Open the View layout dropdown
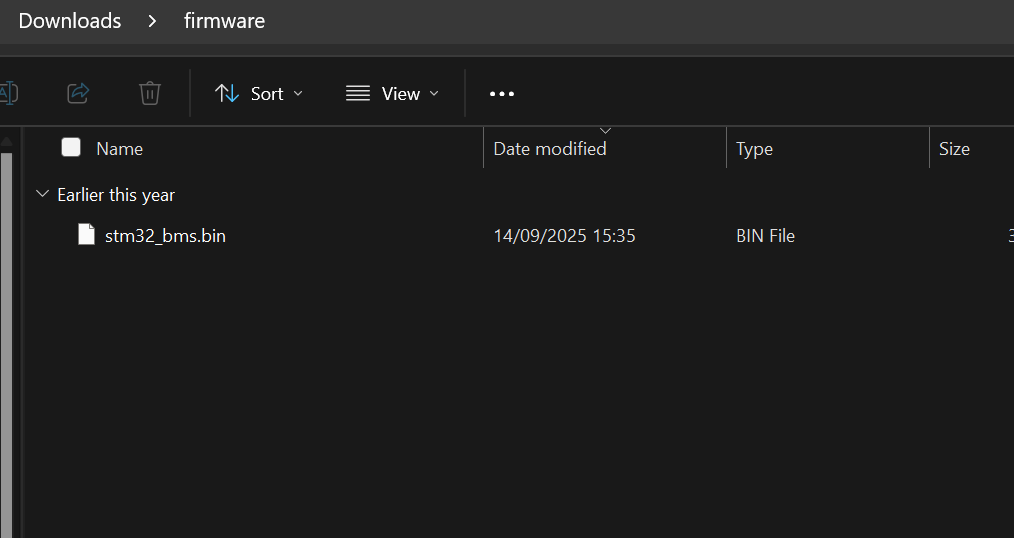 point(392,93)
